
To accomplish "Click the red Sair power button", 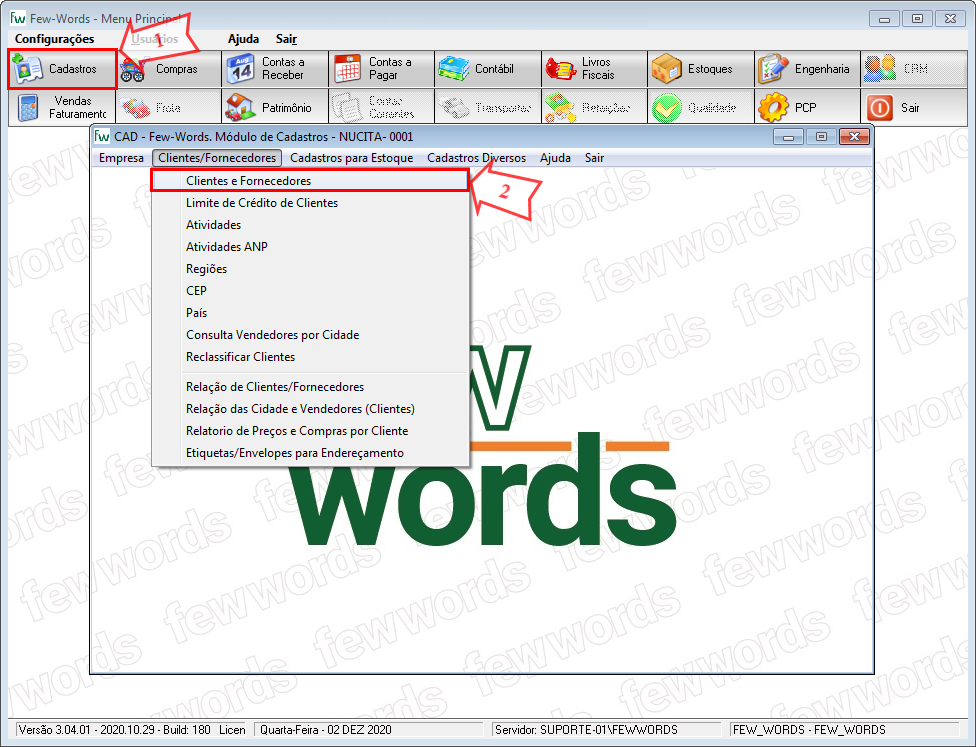I will (880, 108).
